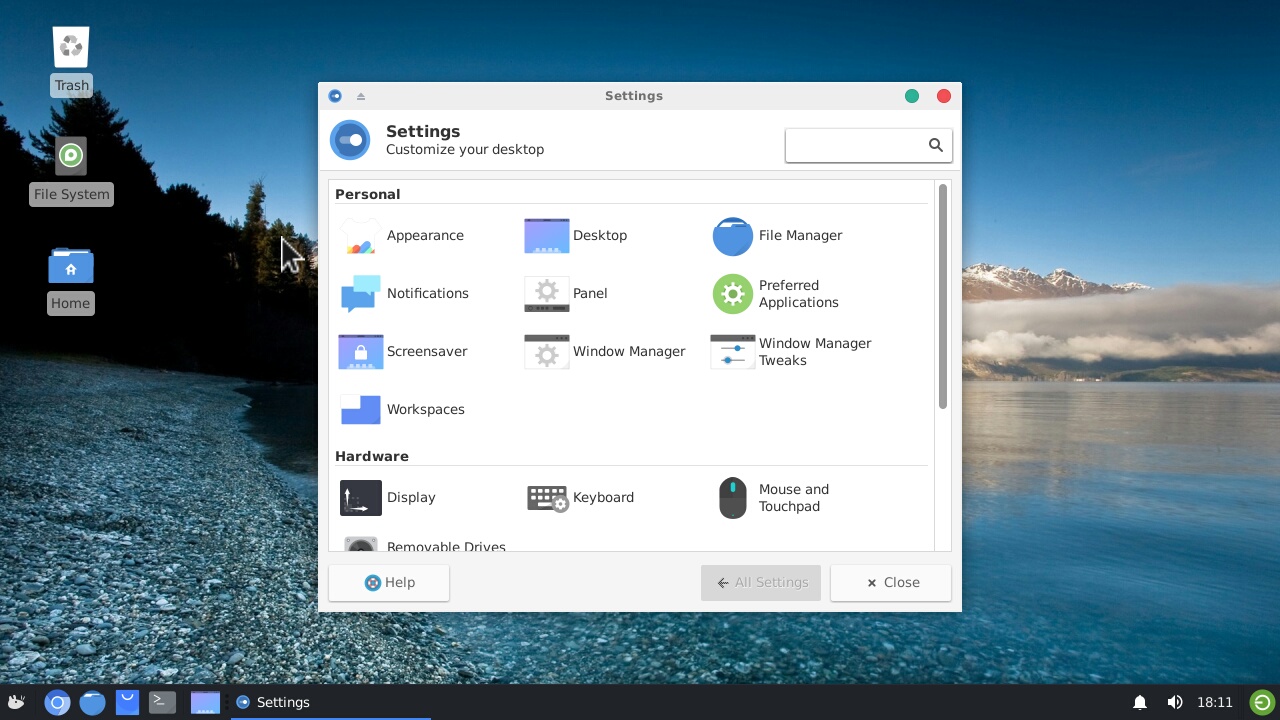1280x720 pixels.
Task: Open Mouse and Touchpad settings
Action: (x=774, y=498)
